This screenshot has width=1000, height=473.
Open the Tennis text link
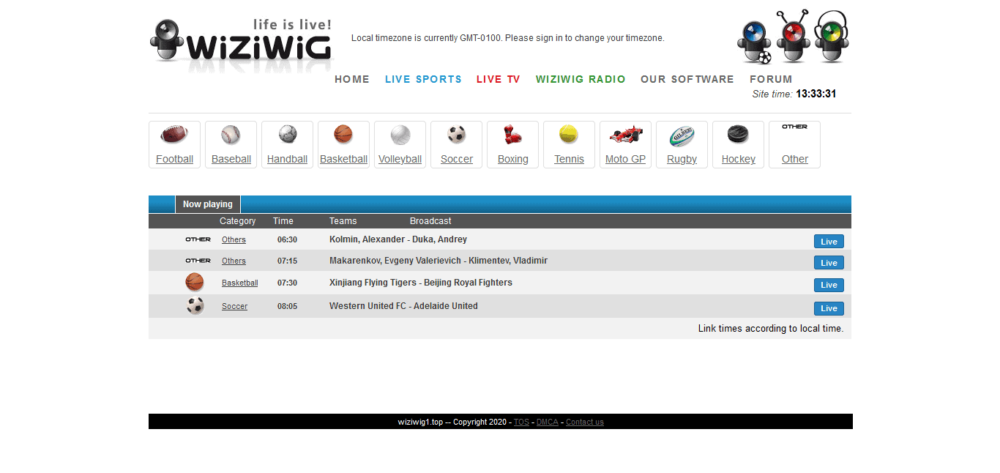click(569, 159)
